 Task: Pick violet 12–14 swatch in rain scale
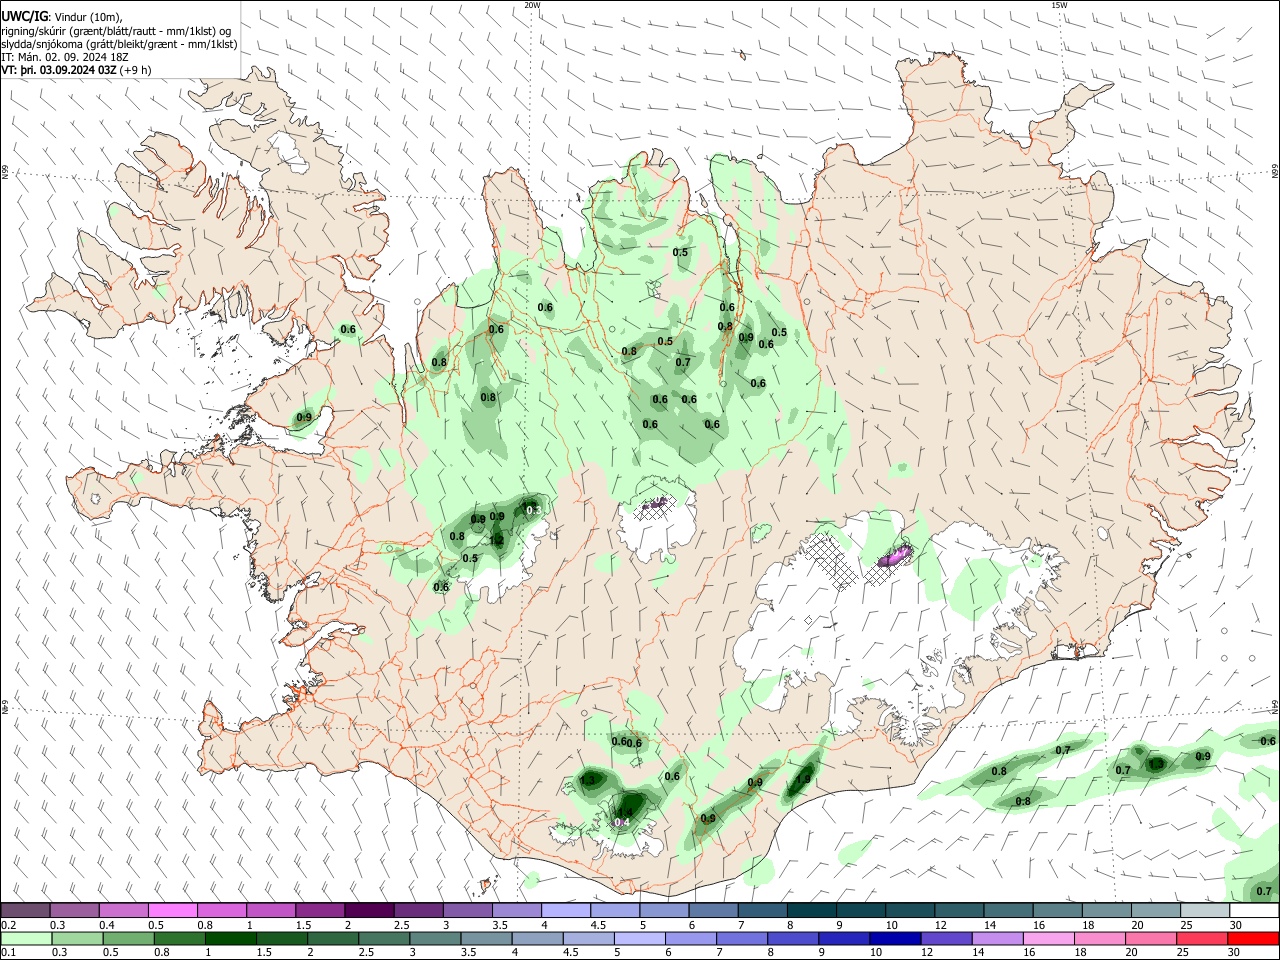click(x=945, y=938)
